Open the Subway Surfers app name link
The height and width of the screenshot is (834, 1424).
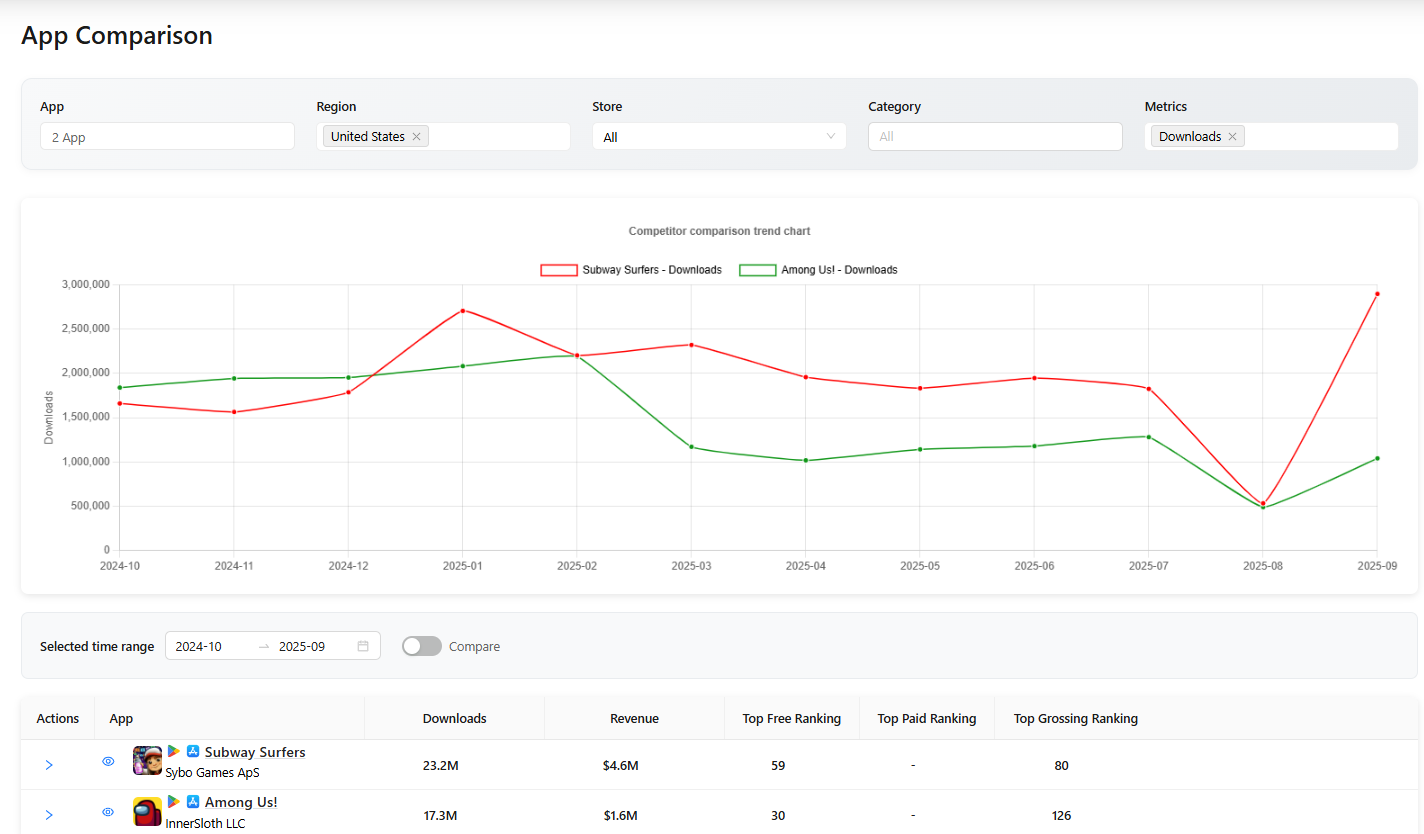coord(254,752)
